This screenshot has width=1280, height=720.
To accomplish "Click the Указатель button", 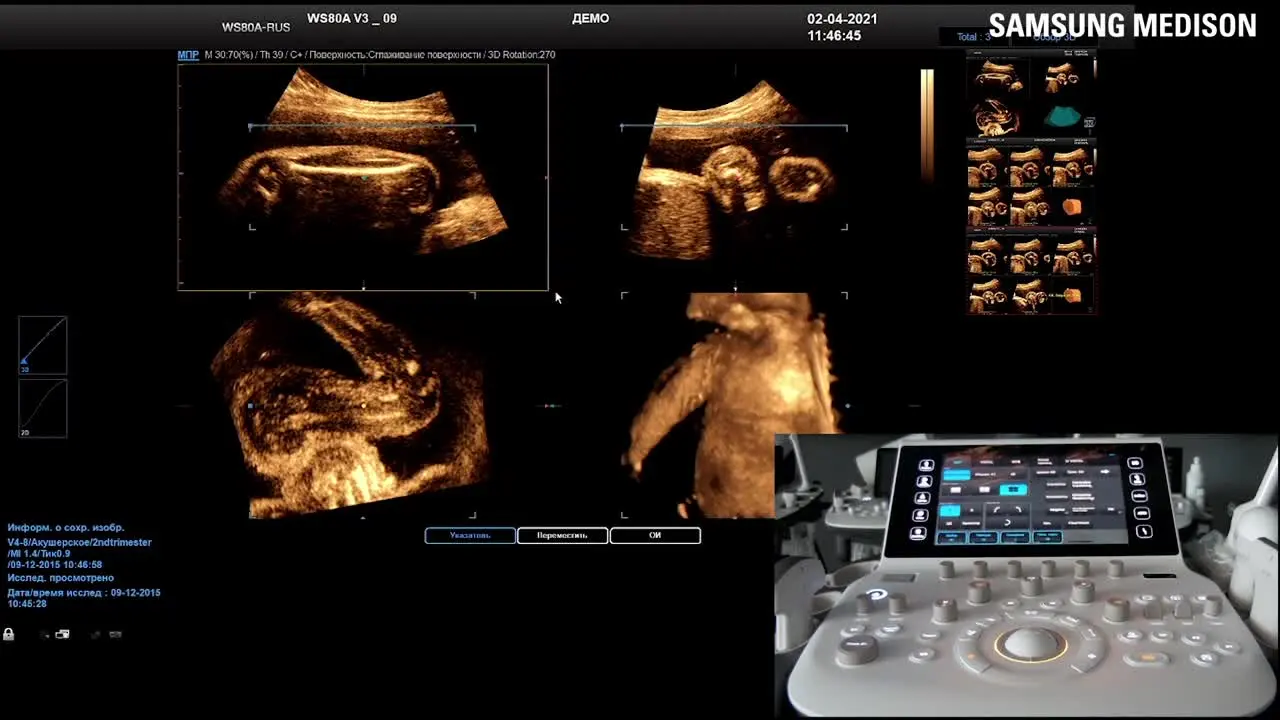I will [x=470, y=535].
